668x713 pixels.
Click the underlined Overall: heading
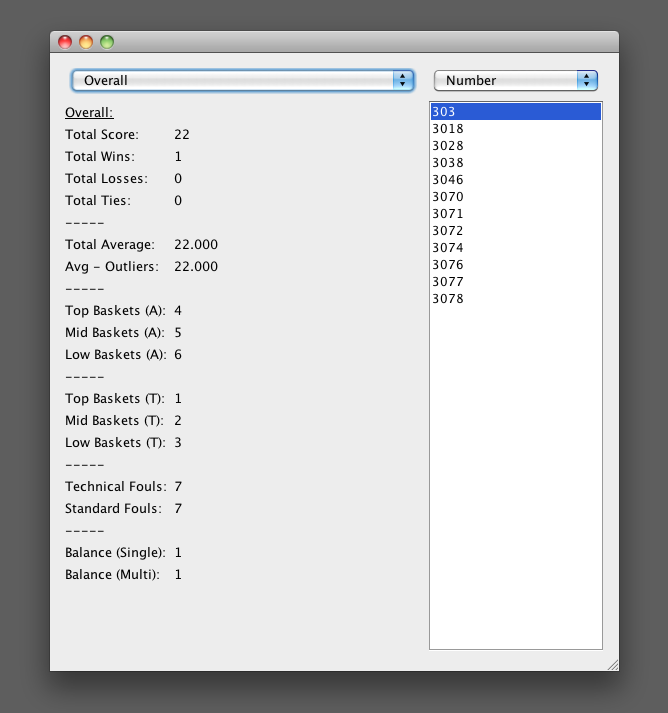[89, 112]
